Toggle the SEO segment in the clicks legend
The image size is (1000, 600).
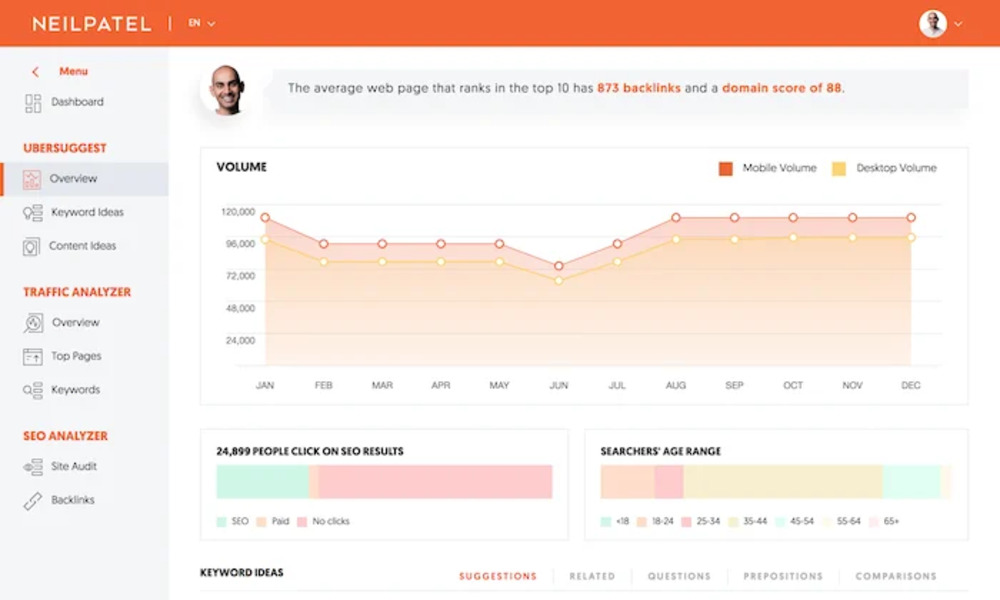pos(222,521)
